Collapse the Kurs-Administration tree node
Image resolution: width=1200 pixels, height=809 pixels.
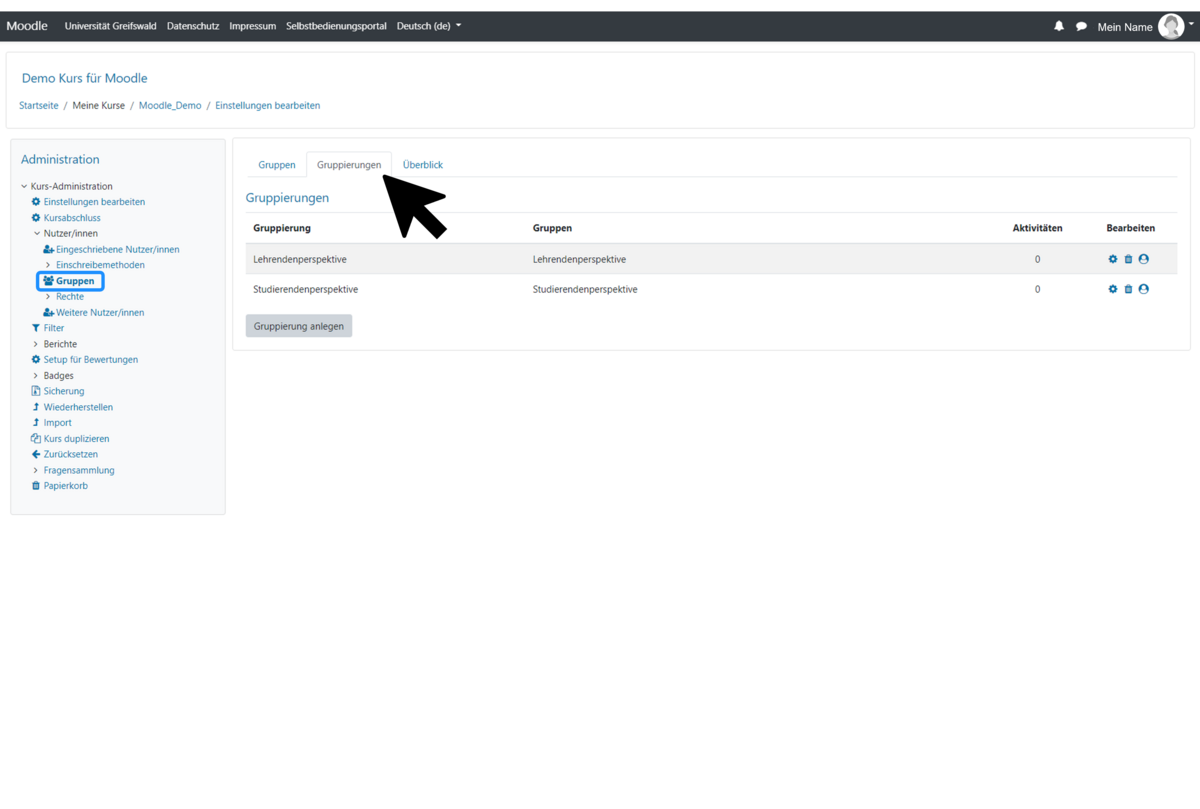25,186
